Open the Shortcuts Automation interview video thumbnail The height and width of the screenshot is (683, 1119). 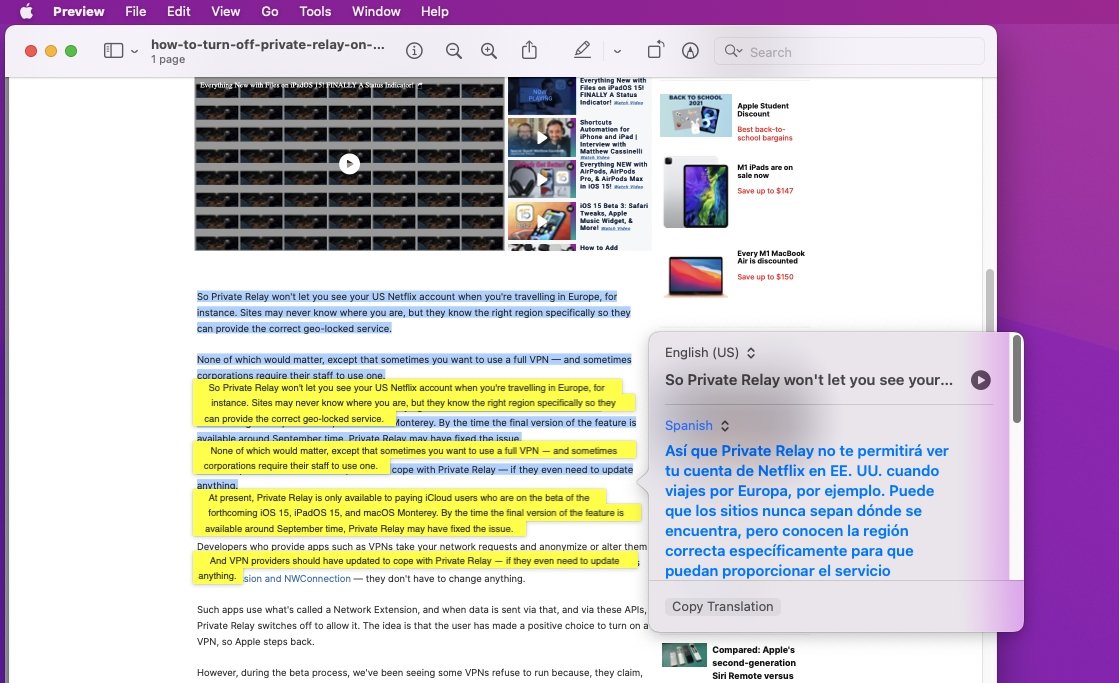pos(542,137)
